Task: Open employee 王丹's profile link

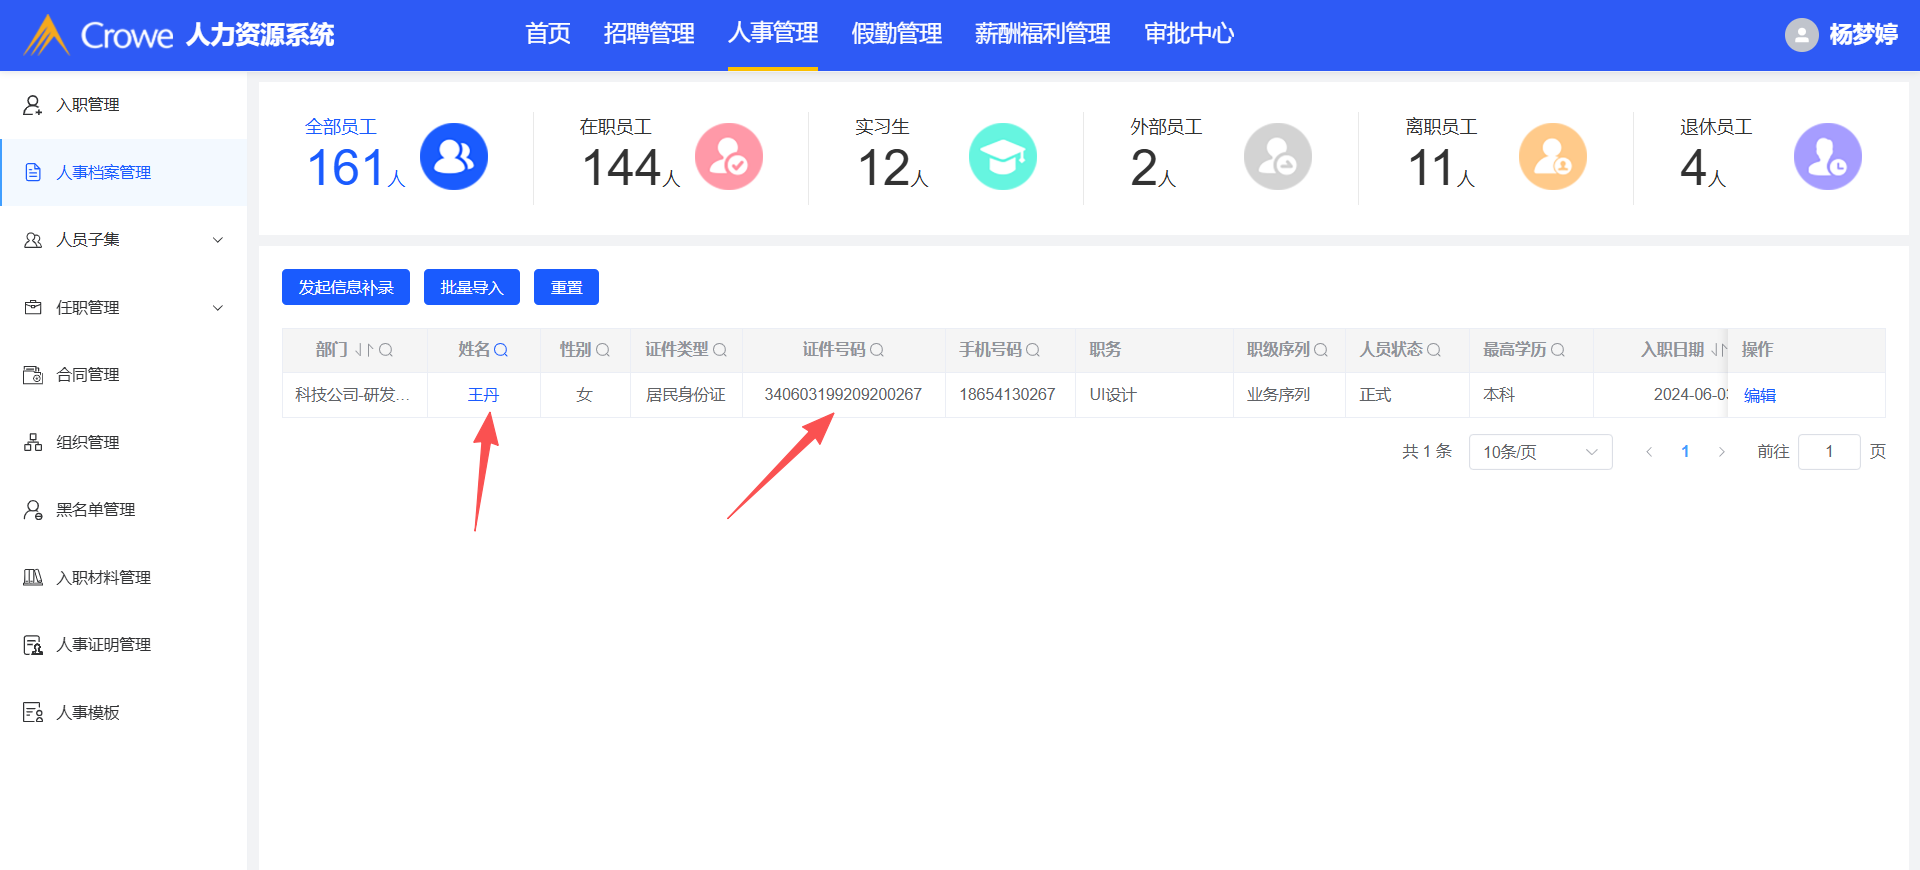Action: point(484,395)
